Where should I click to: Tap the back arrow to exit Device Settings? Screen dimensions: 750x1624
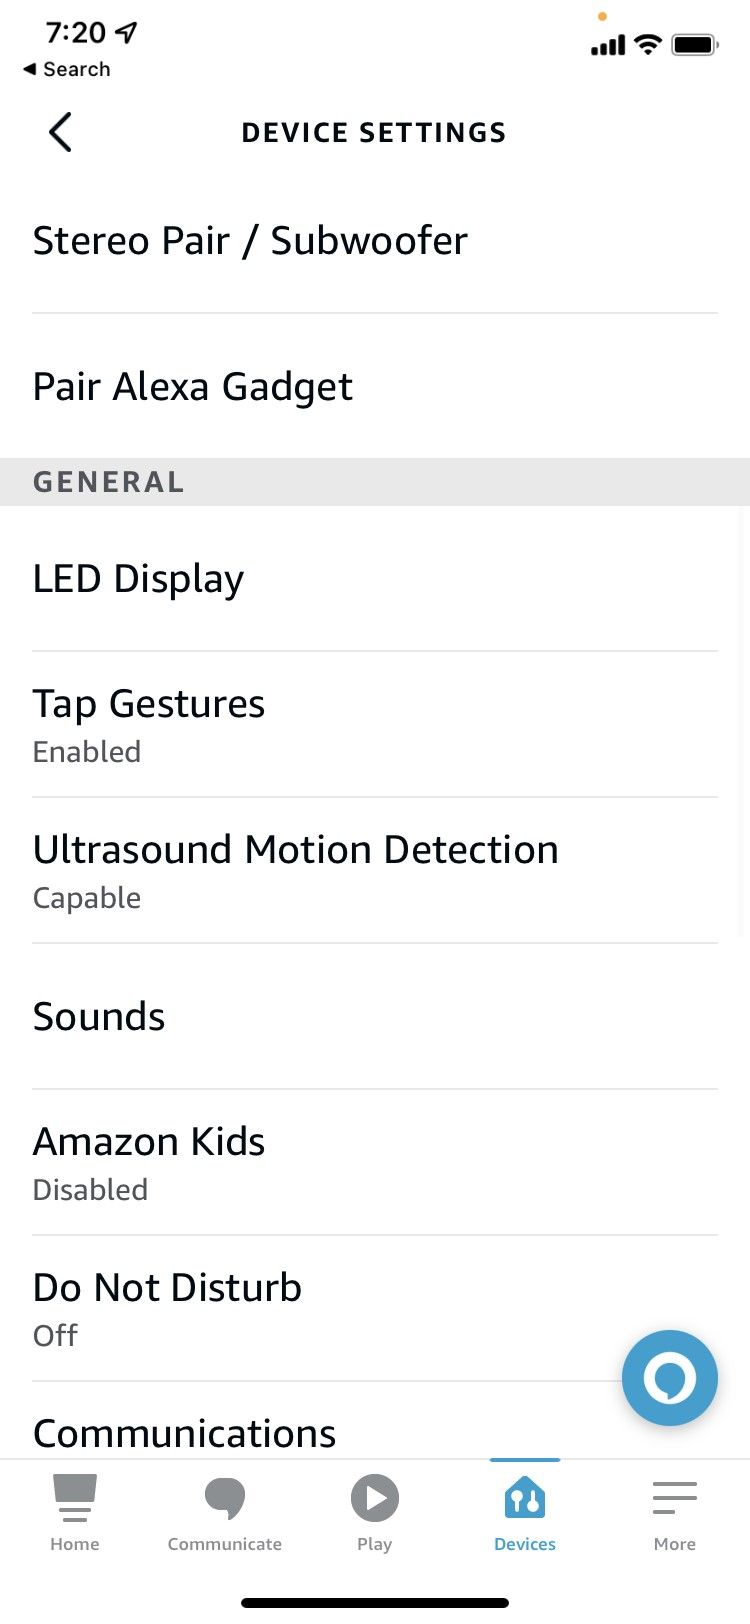point(58,131)
